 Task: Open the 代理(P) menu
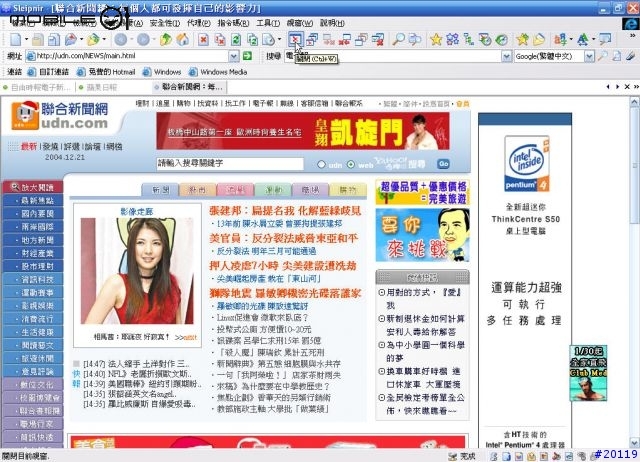coord(199,23)
